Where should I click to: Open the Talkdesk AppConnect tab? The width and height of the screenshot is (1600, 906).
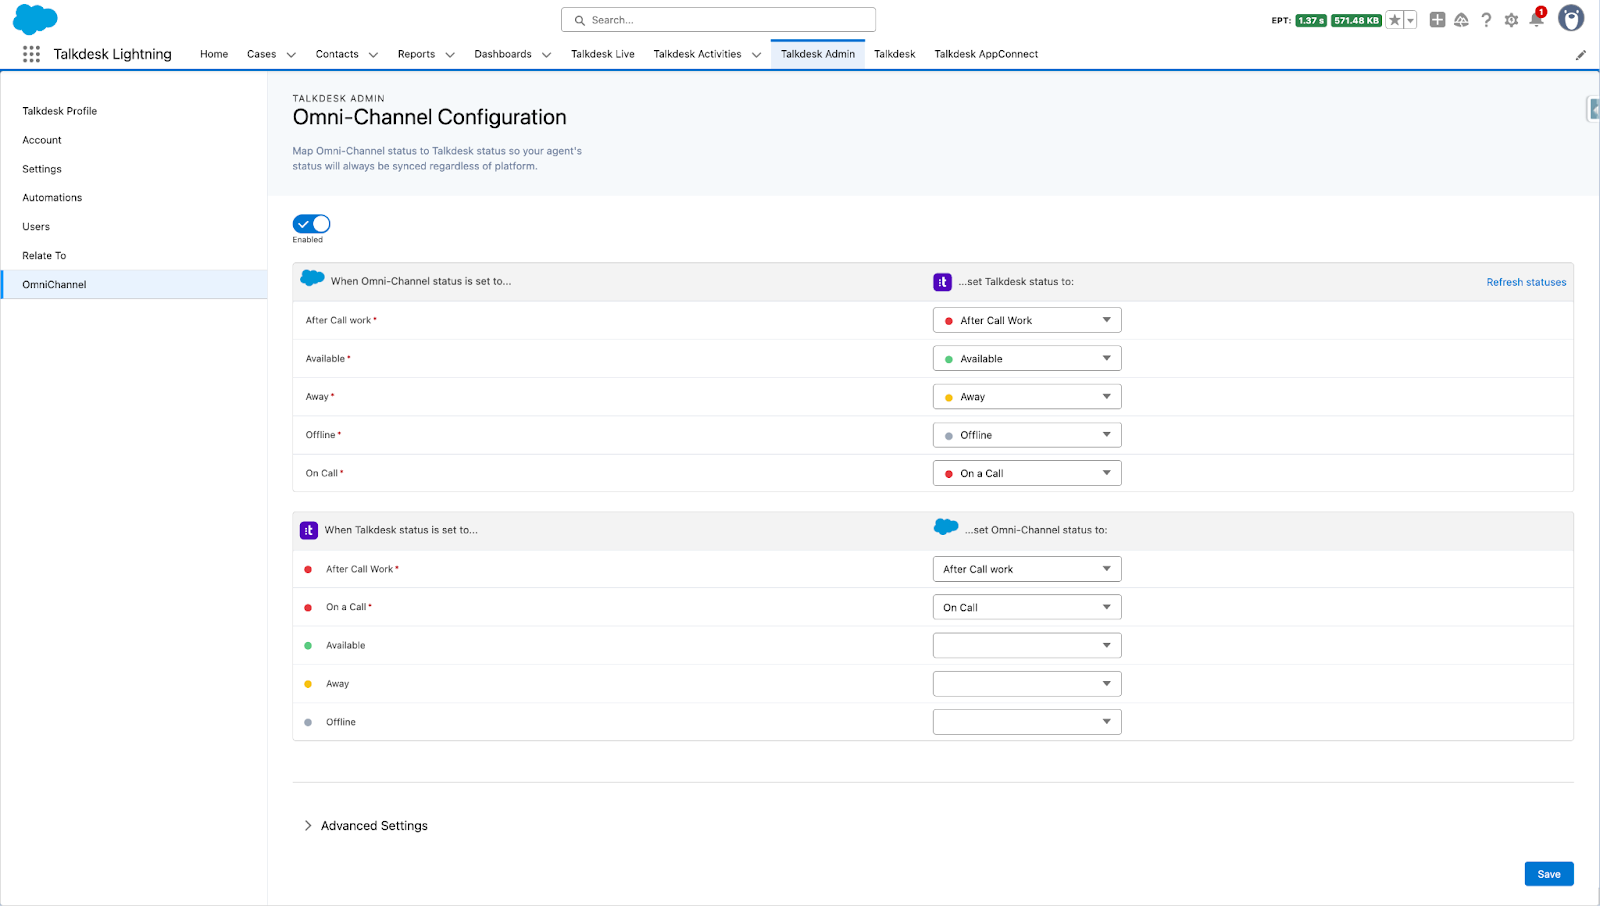point(986,54)
